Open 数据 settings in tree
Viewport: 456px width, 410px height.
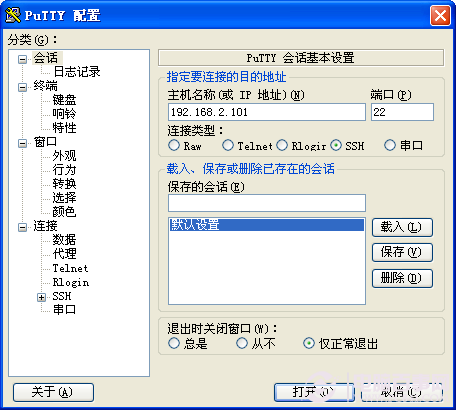coord(64,240)
